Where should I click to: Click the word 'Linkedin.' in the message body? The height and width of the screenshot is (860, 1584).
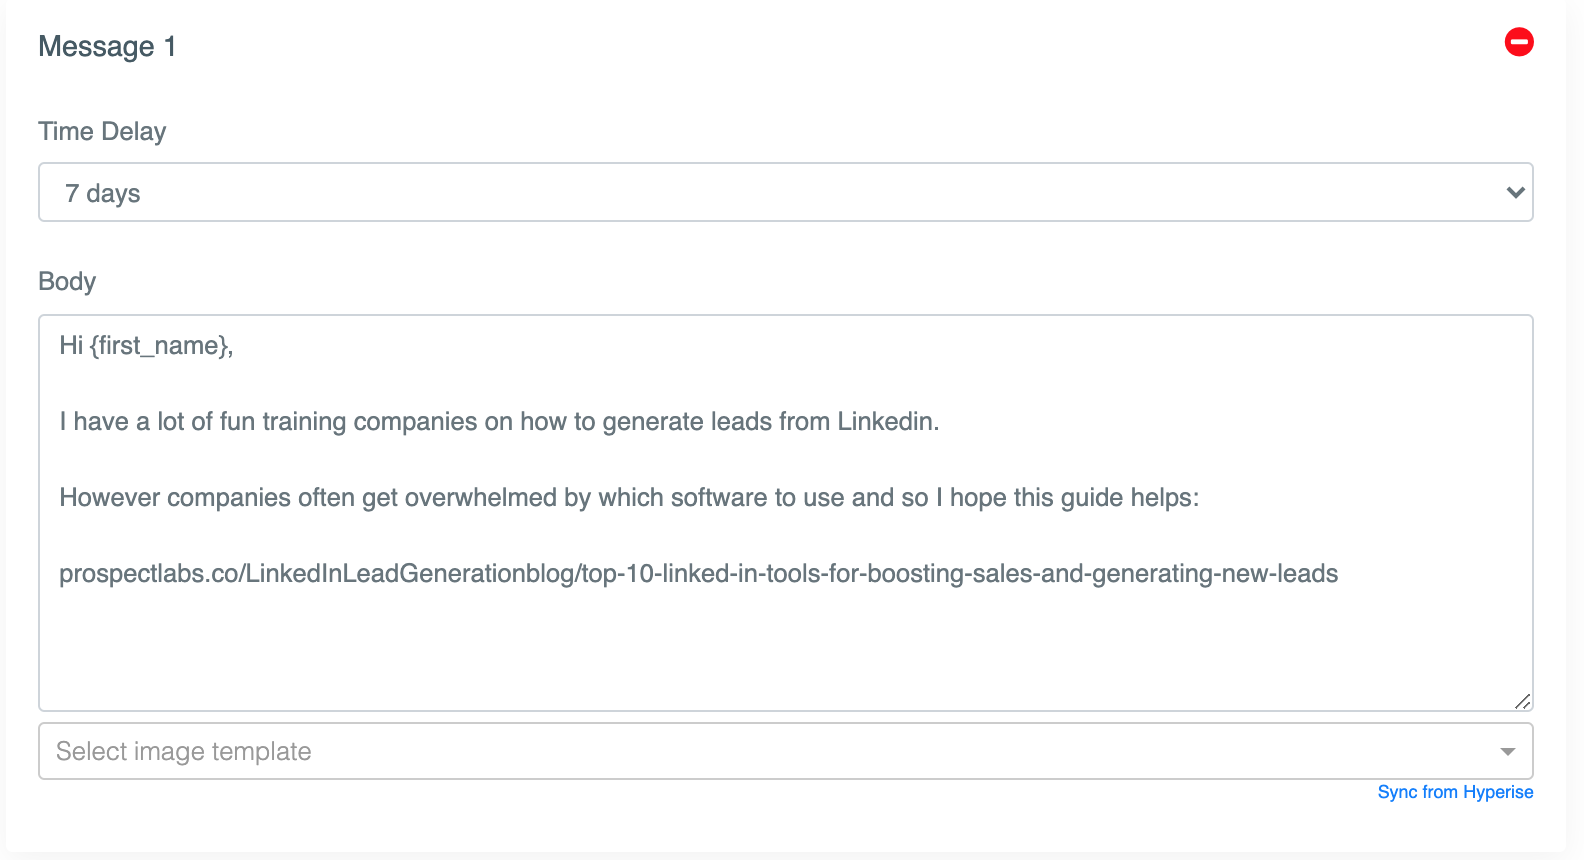point(888,422)
